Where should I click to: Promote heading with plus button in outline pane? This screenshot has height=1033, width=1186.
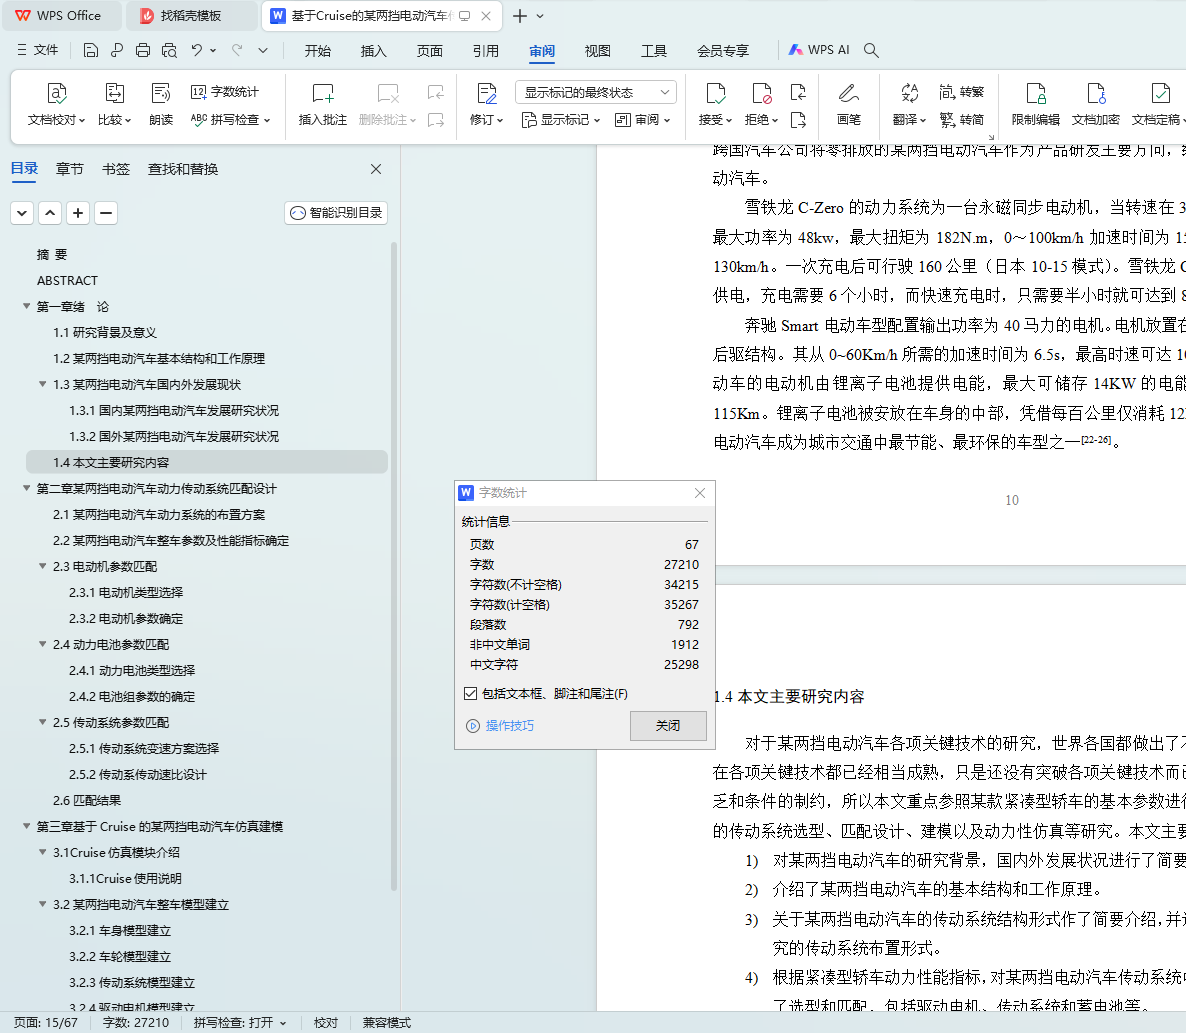[x=78, y=213]
